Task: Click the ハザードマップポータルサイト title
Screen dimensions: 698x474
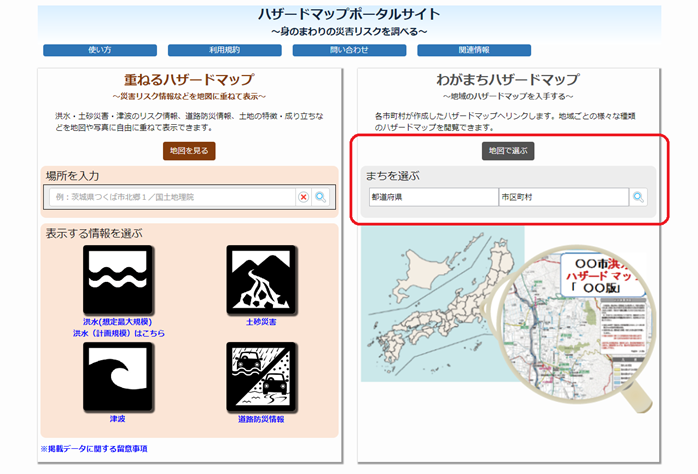Action: 349,14
